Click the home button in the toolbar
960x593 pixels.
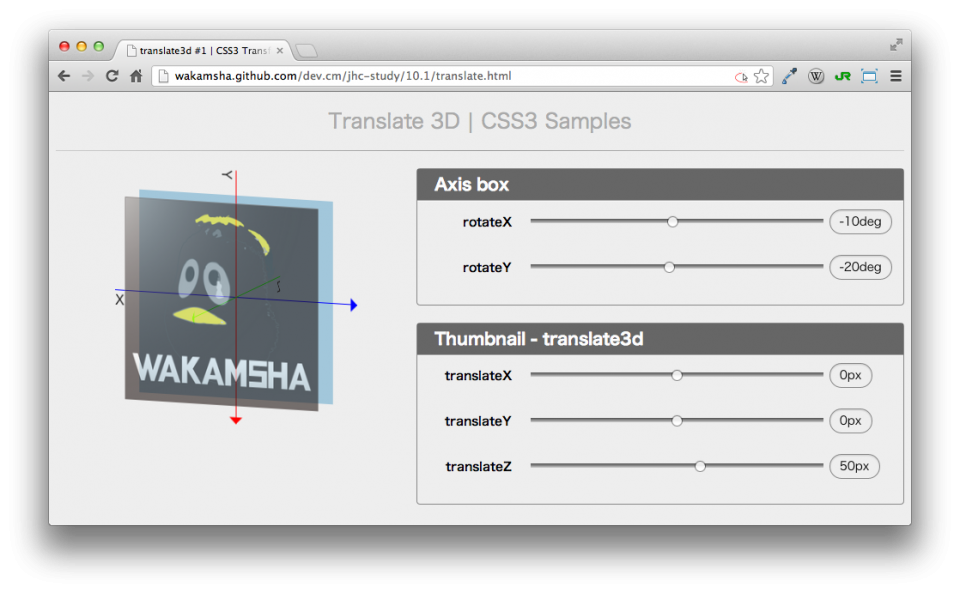(135, 75)
